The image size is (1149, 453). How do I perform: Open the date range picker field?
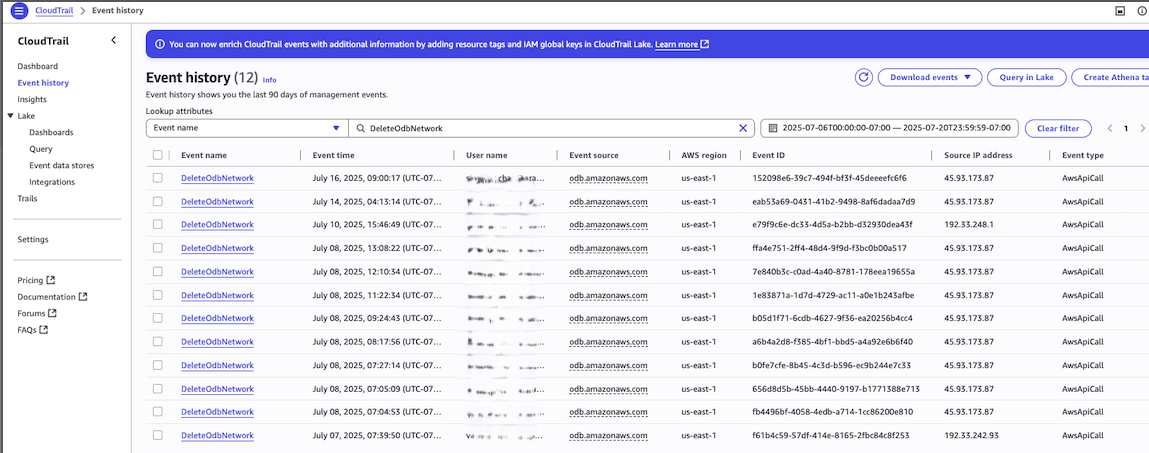(890, 128)
